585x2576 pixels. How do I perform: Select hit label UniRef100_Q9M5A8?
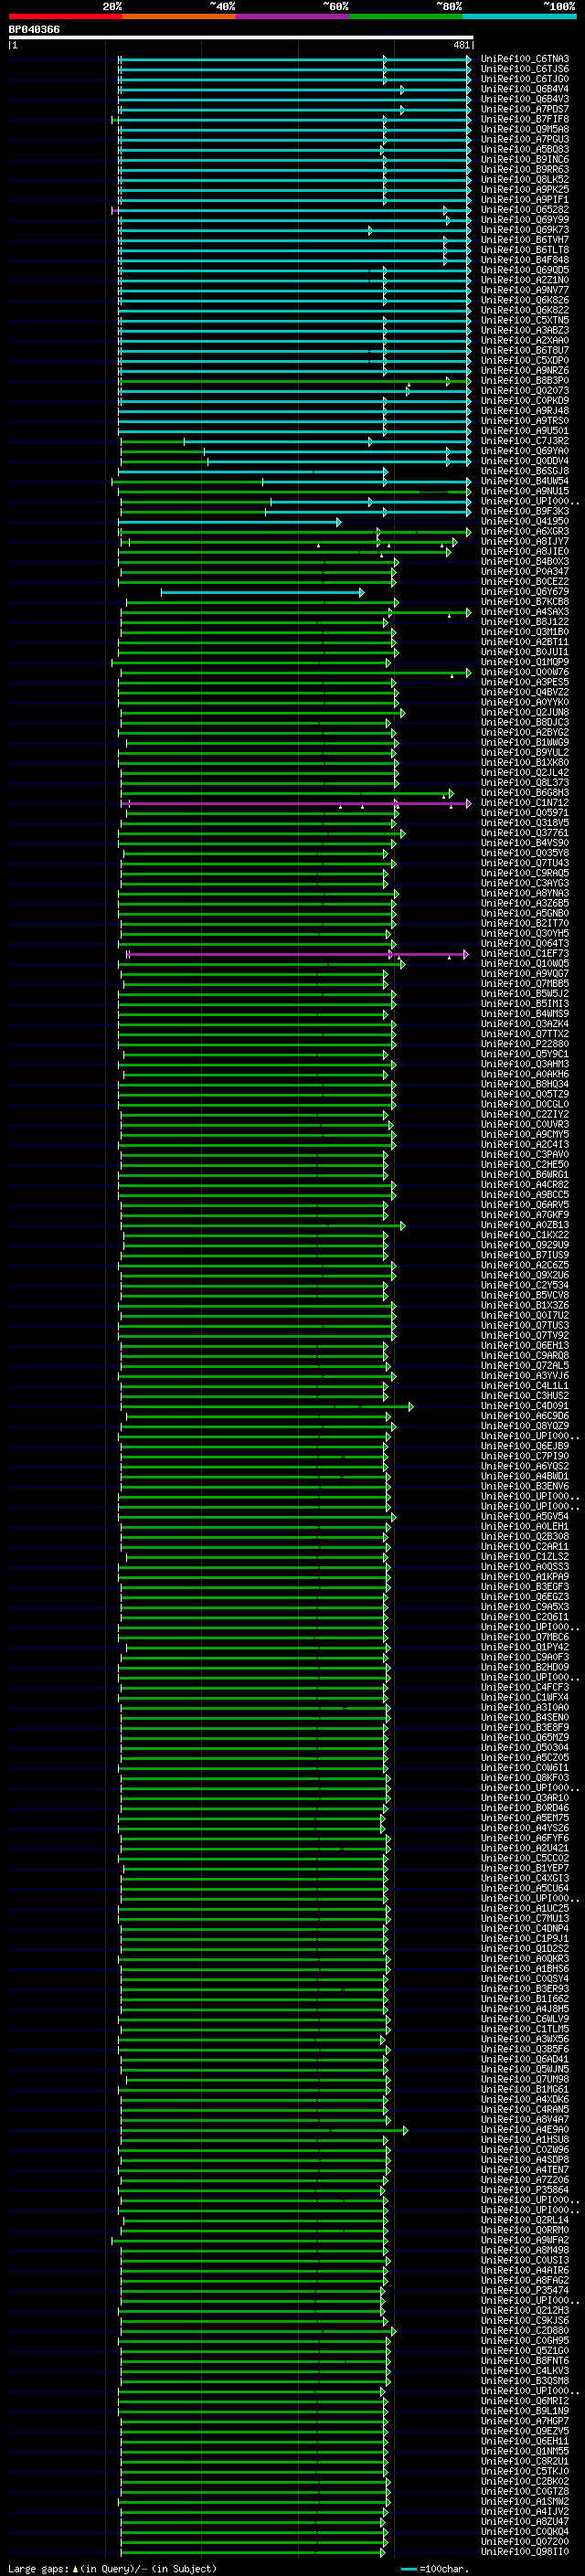pos(525,129)
